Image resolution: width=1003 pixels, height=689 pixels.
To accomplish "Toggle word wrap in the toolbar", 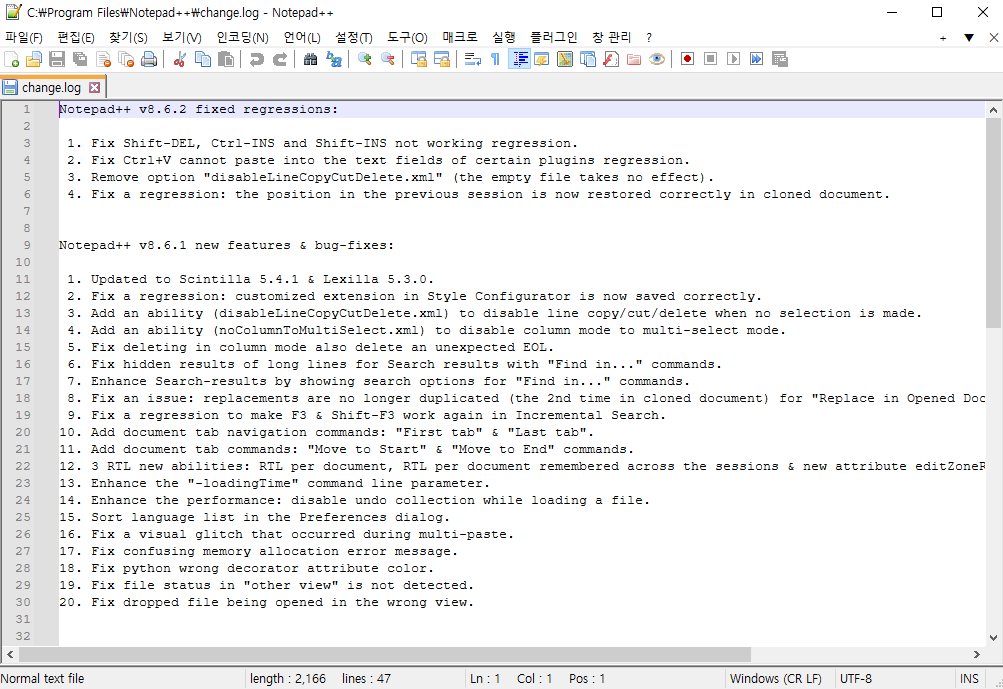I will tap(473, 59).
